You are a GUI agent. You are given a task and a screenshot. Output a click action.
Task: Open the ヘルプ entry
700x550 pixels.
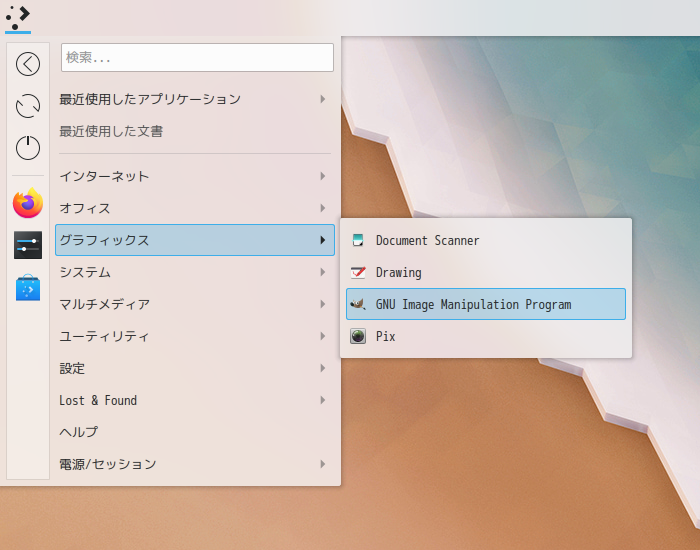[x=195, y=432]
